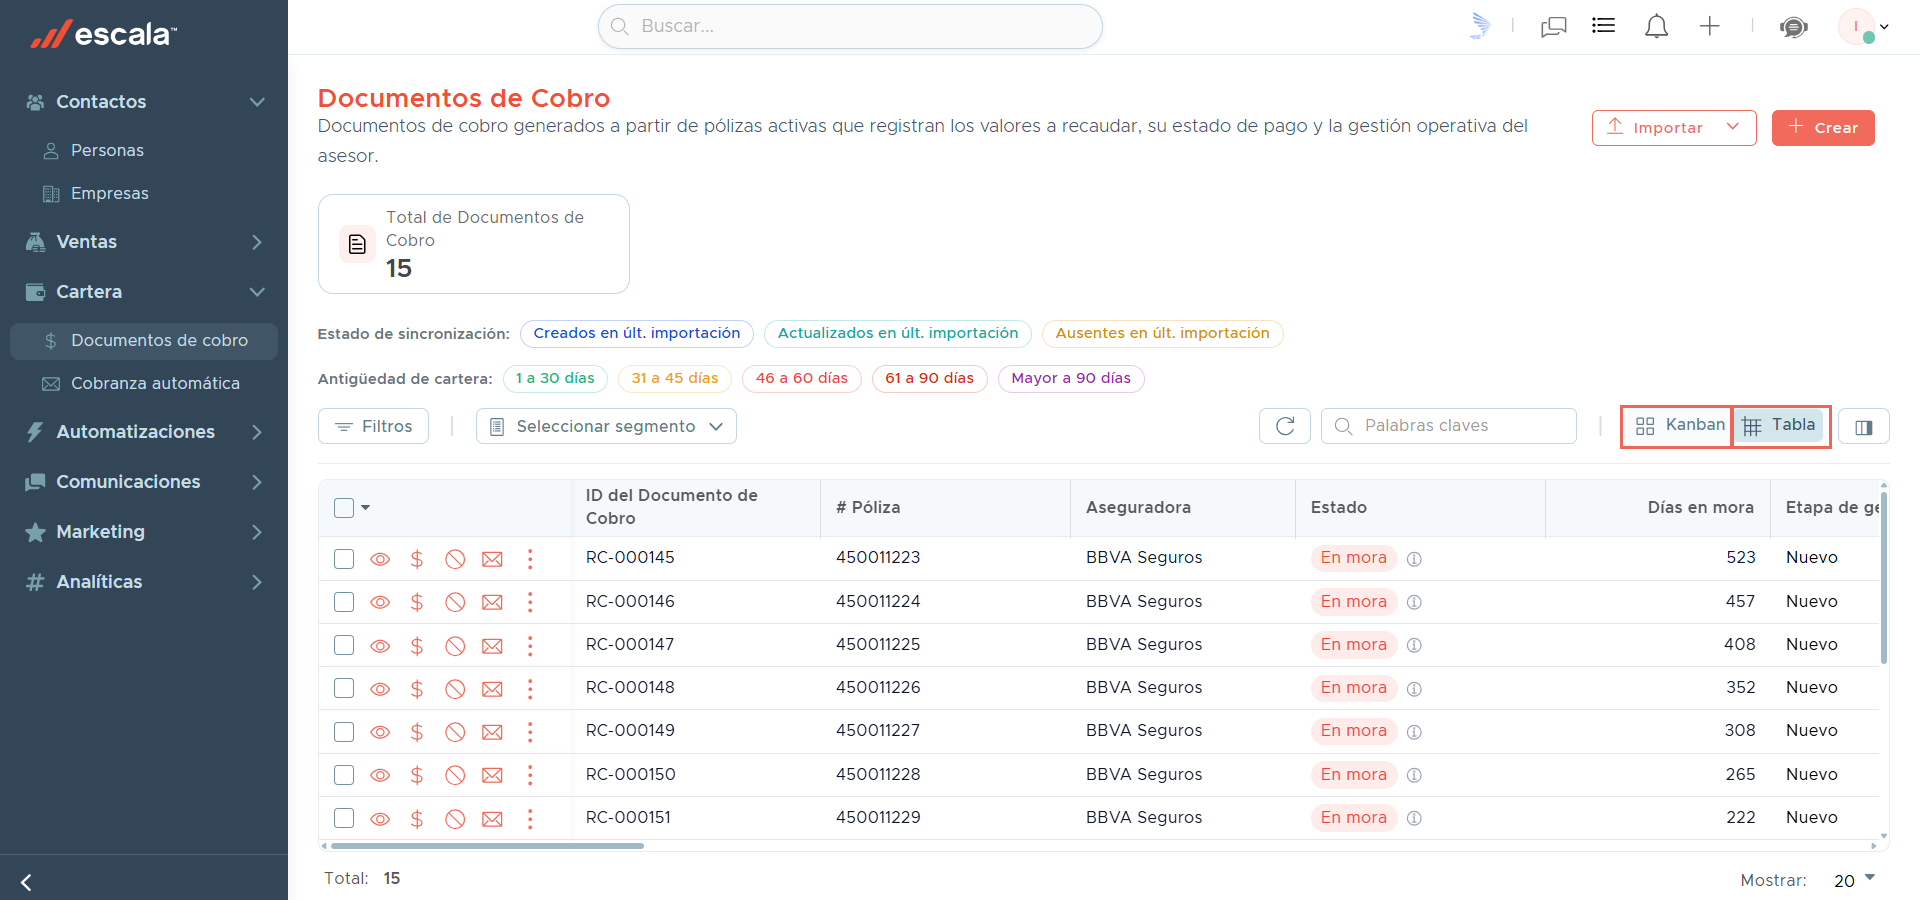Open the chat messages icon in top bar
This screenshot has width=1920, height=900.
pyautogui.click(x=1554, y=27)
